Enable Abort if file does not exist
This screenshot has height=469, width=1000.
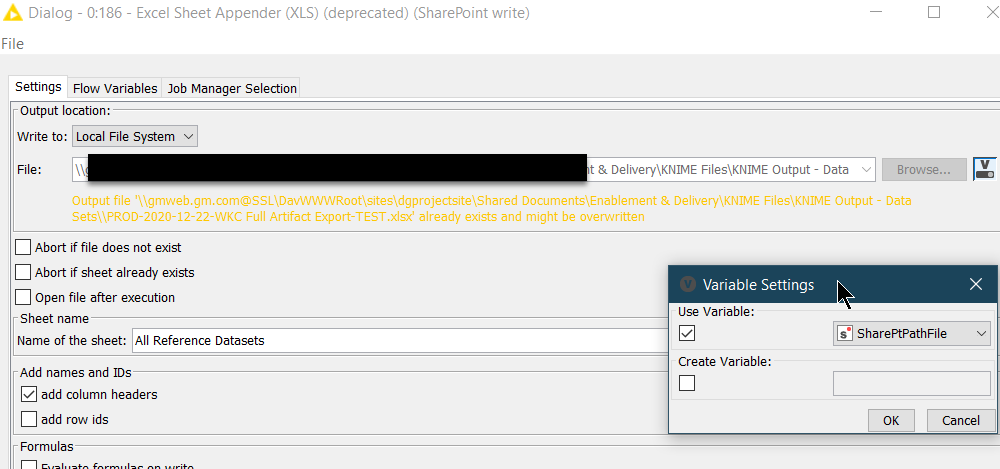tap(24, 247)
